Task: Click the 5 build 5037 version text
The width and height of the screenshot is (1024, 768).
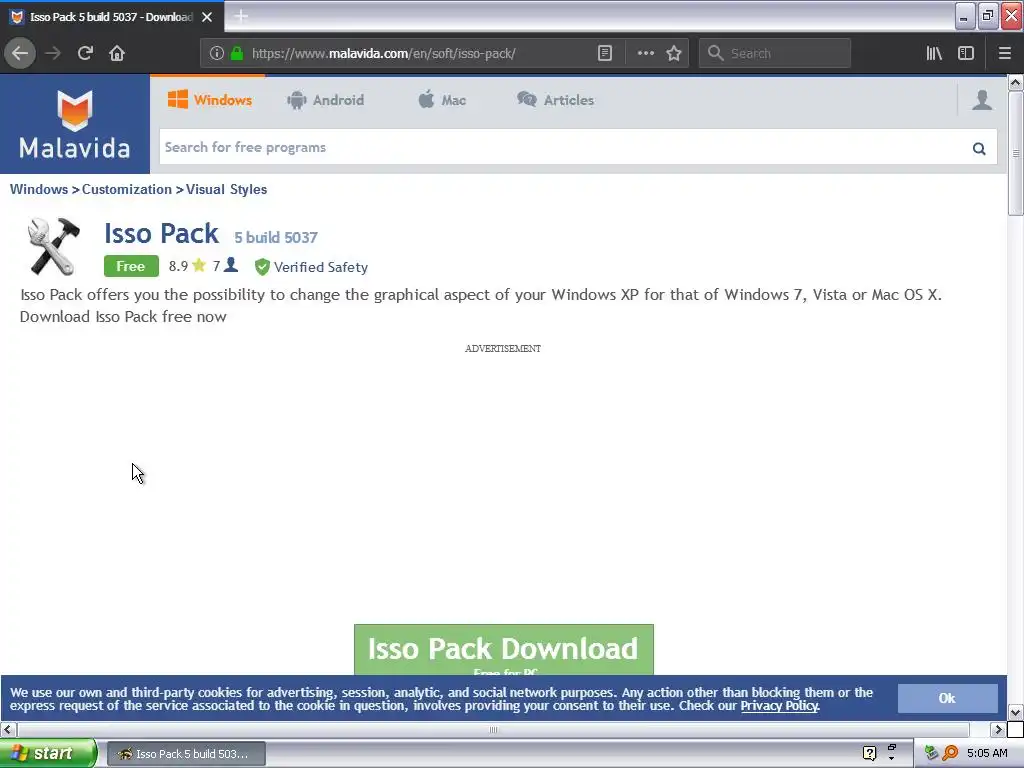Action: click(x=276, y=237)
